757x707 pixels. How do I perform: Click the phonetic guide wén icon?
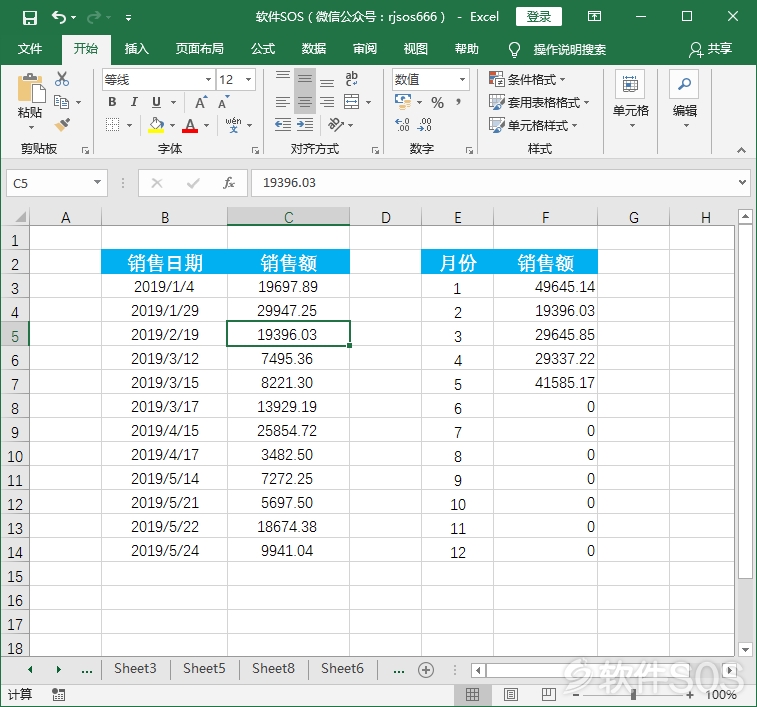click(233, 125)
